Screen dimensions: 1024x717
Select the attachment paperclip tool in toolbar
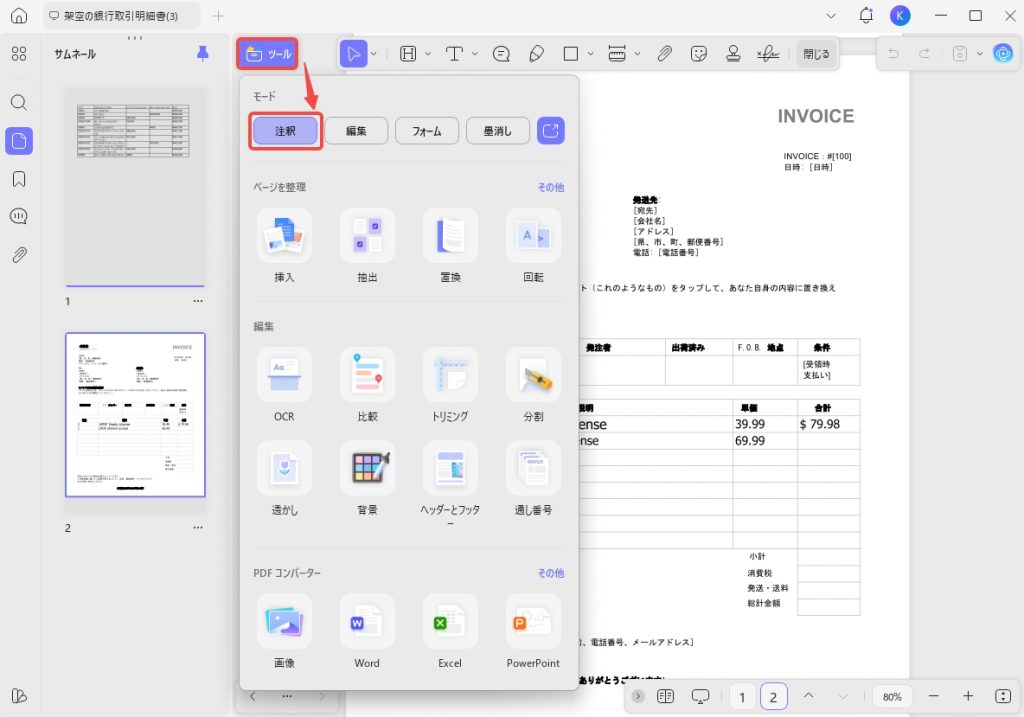664,54
